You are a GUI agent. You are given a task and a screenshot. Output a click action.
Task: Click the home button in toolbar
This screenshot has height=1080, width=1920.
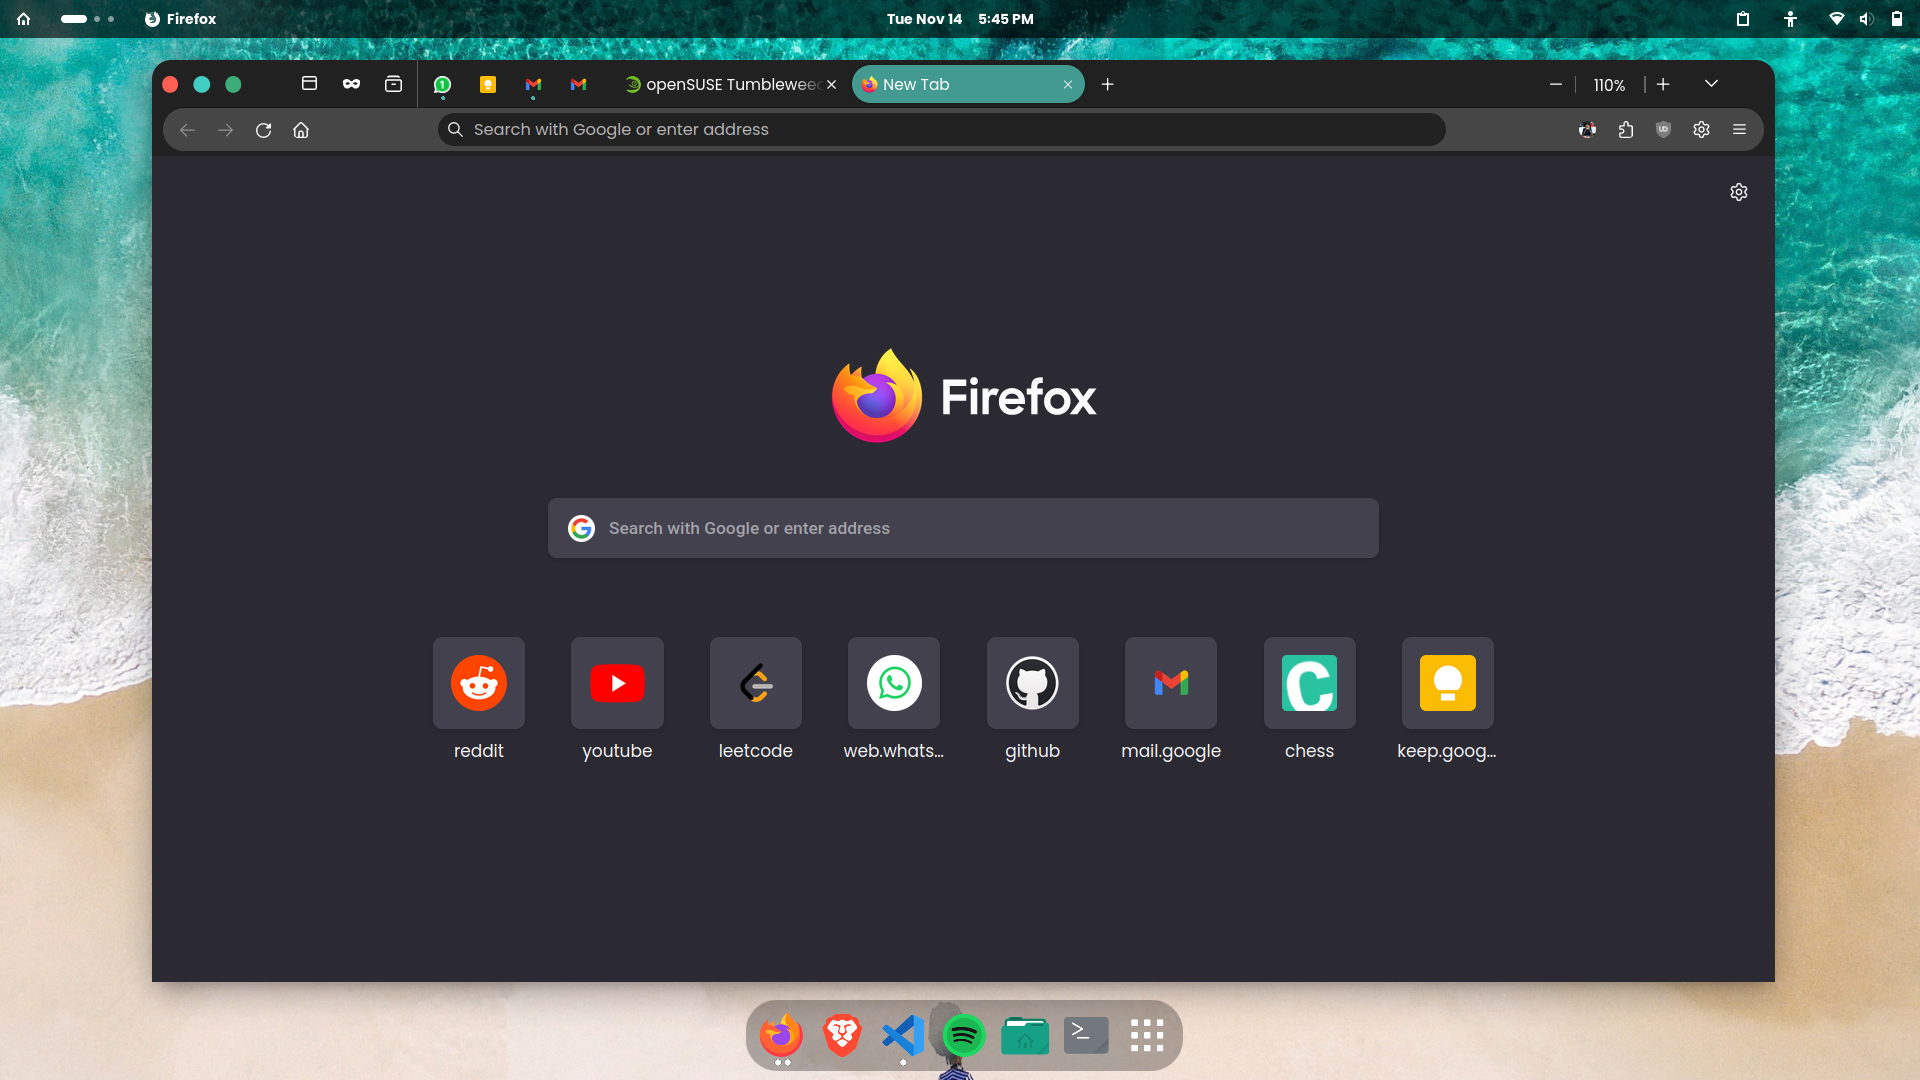(301, 130)
